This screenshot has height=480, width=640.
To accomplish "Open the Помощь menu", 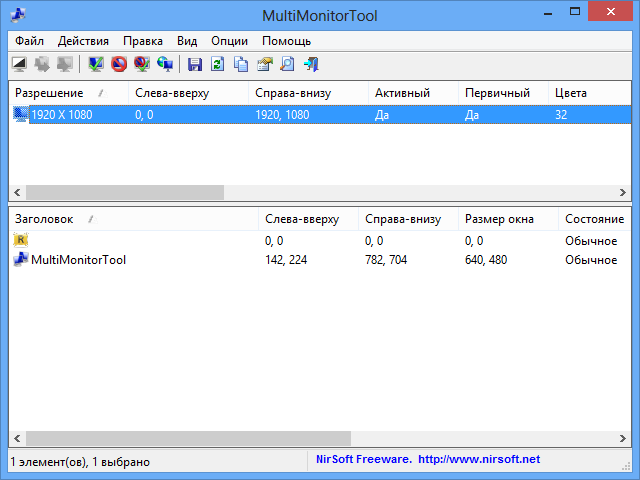I will (x=287, y=41).
